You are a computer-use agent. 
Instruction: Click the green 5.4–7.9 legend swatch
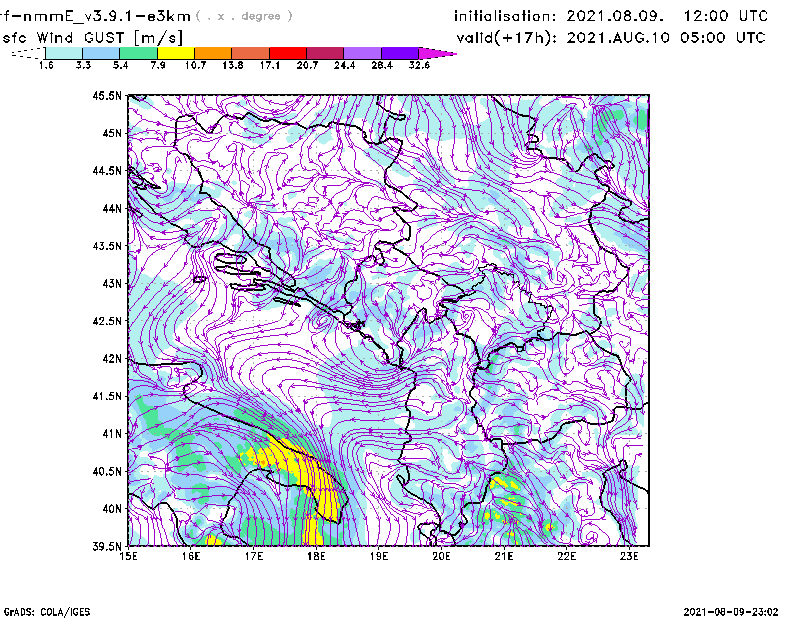(x=138, y=53)
